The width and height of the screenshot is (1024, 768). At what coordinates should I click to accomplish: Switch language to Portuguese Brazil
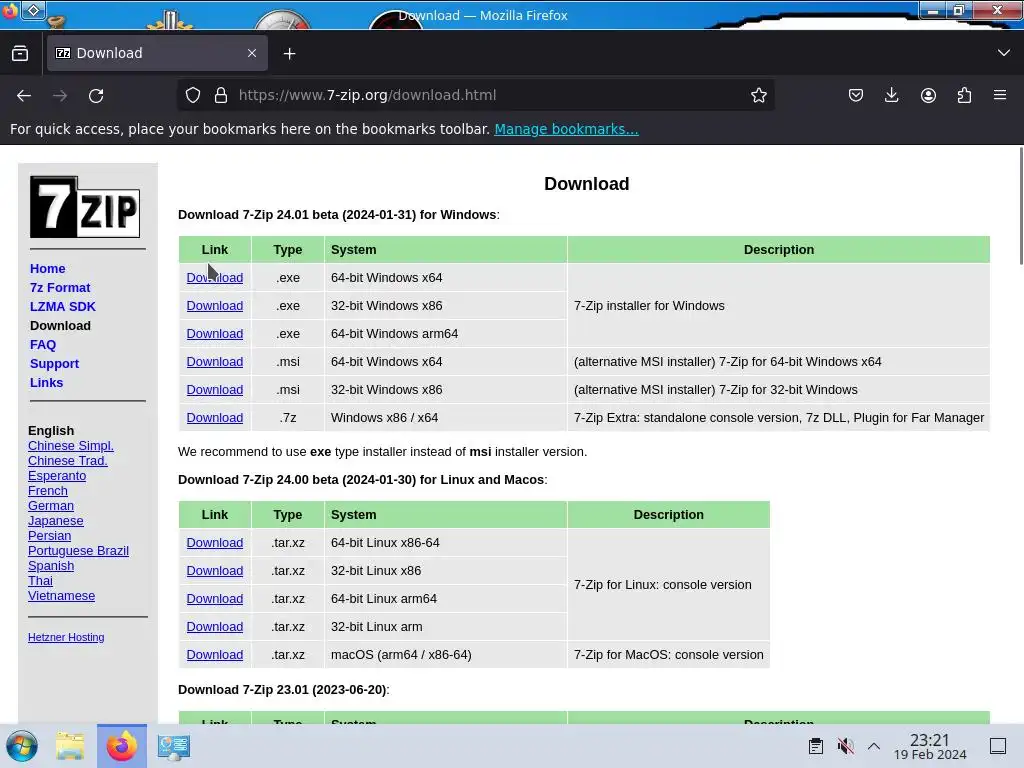pos(78,551)
